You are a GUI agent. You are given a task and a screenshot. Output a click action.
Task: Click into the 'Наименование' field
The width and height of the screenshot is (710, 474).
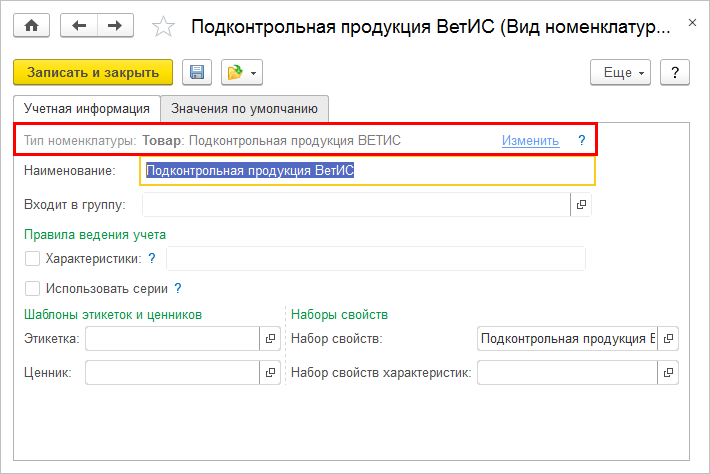point(367,171)
